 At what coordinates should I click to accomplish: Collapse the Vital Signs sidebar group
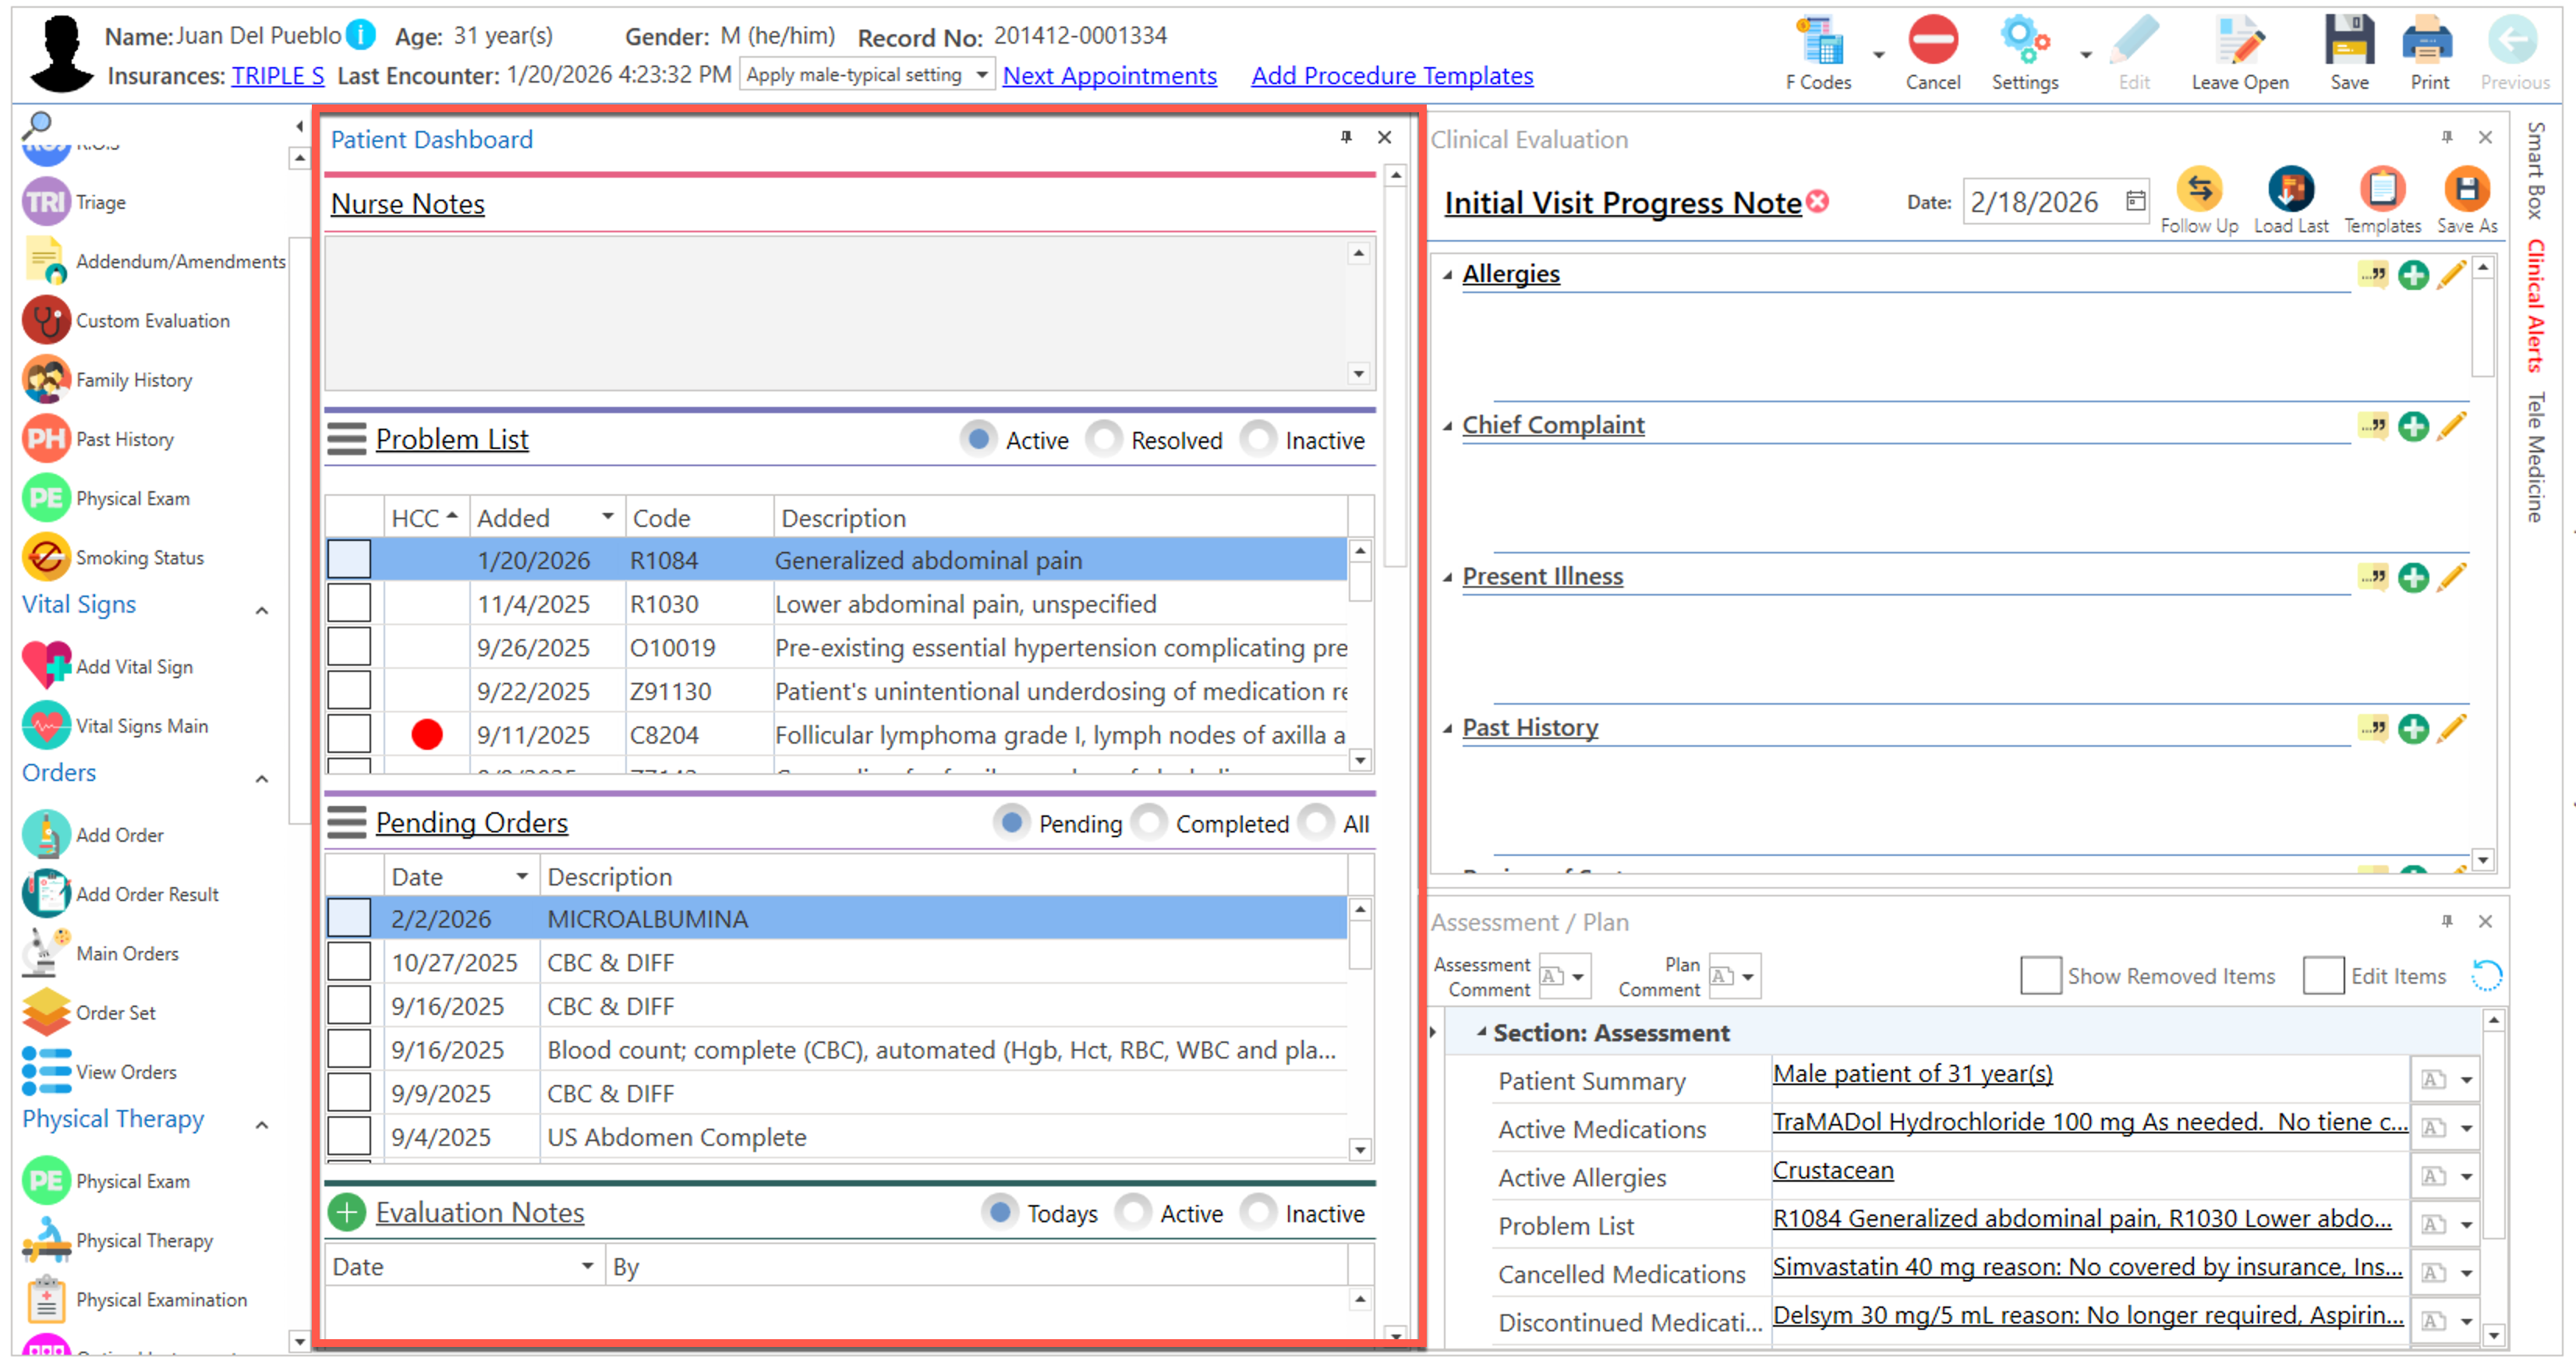click(x=262, y=610)
